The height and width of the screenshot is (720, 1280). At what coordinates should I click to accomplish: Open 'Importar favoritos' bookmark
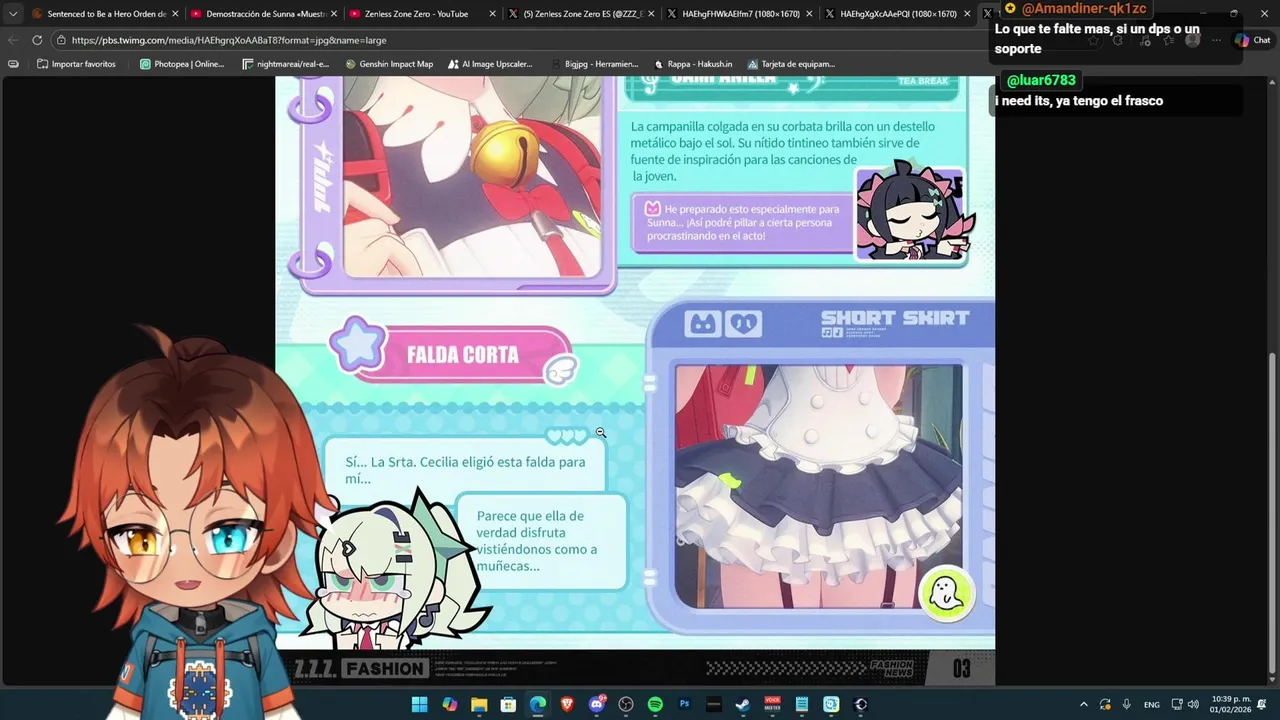76,64
